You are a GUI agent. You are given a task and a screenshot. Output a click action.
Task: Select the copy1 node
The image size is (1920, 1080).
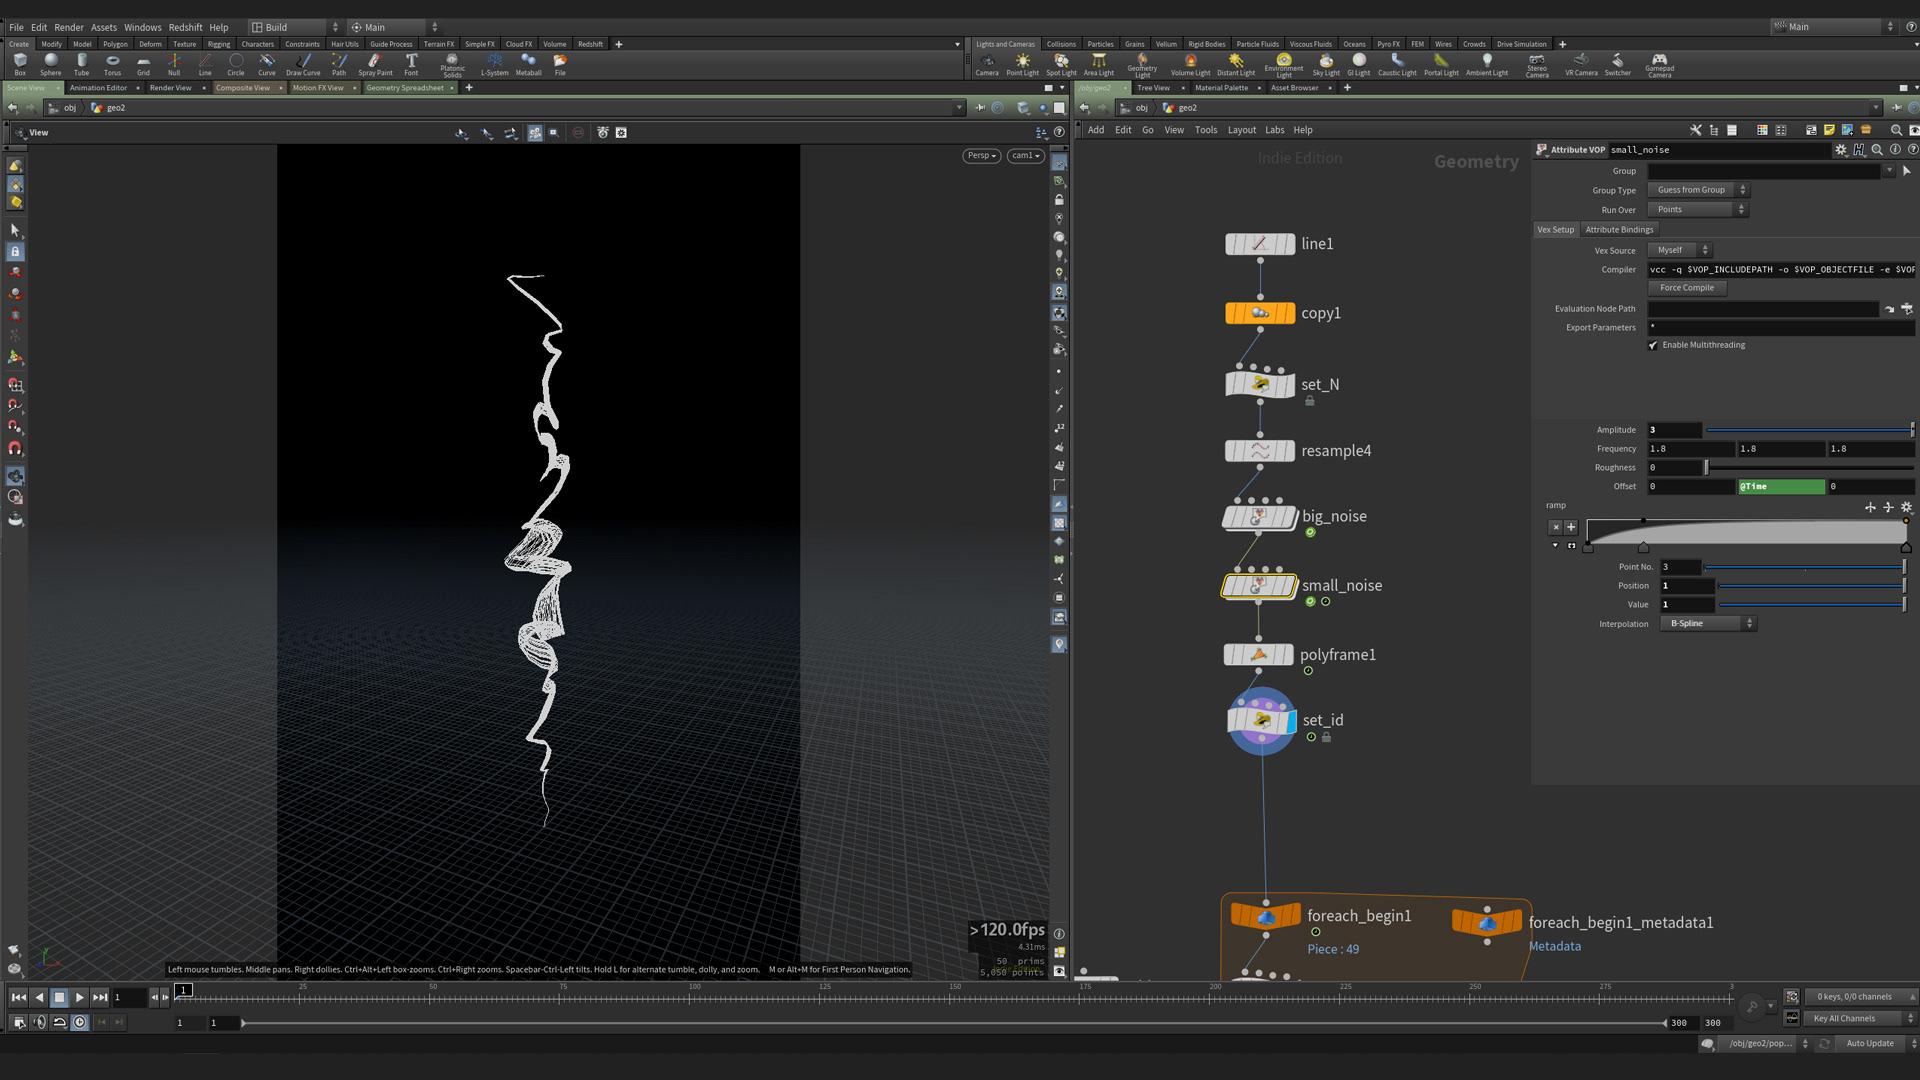click(1260, 313)
